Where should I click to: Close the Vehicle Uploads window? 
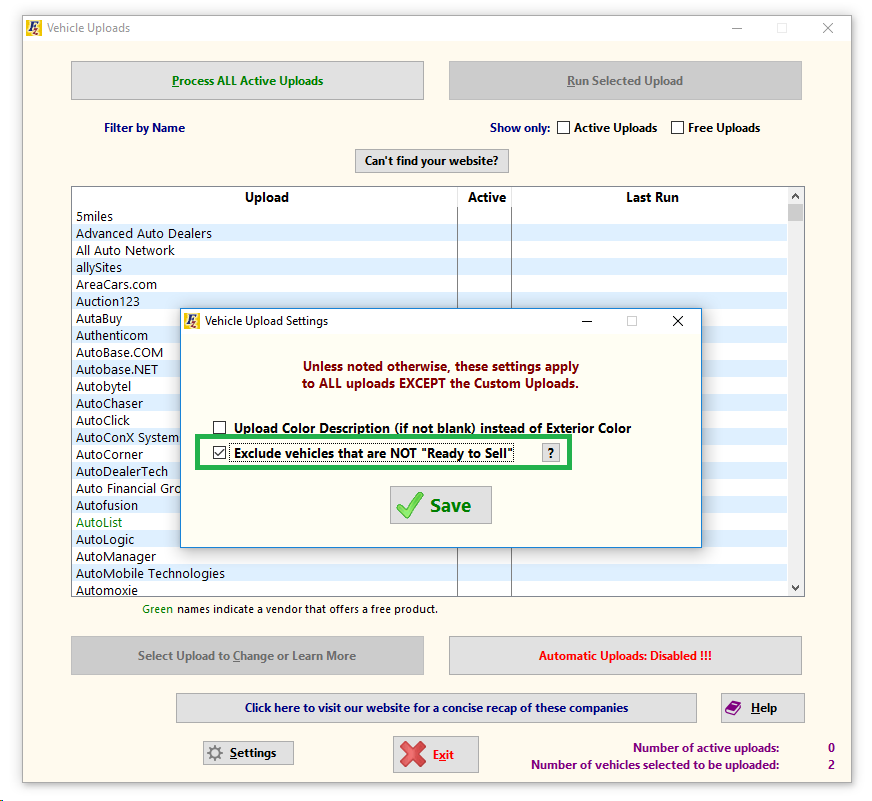pyautogui.click(x=828, y=28)
